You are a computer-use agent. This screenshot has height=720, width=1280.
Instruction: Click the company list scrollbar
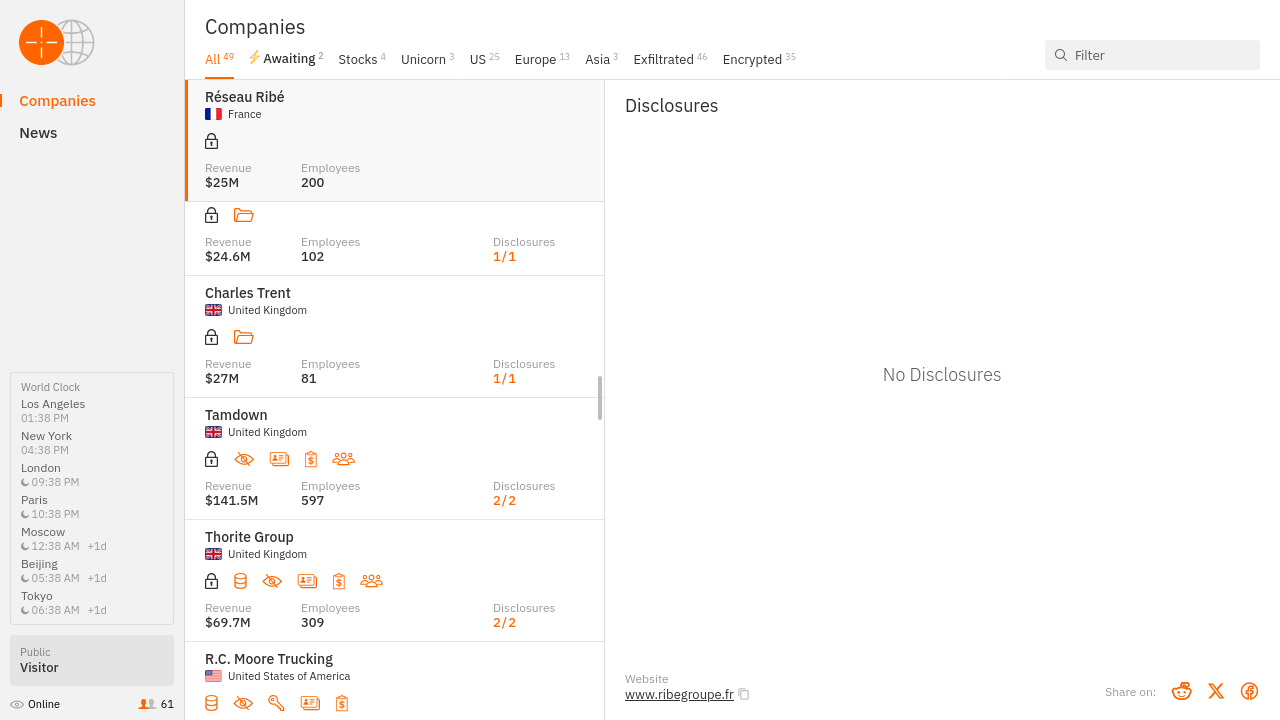pyautogui.click(x=600, y=398)
